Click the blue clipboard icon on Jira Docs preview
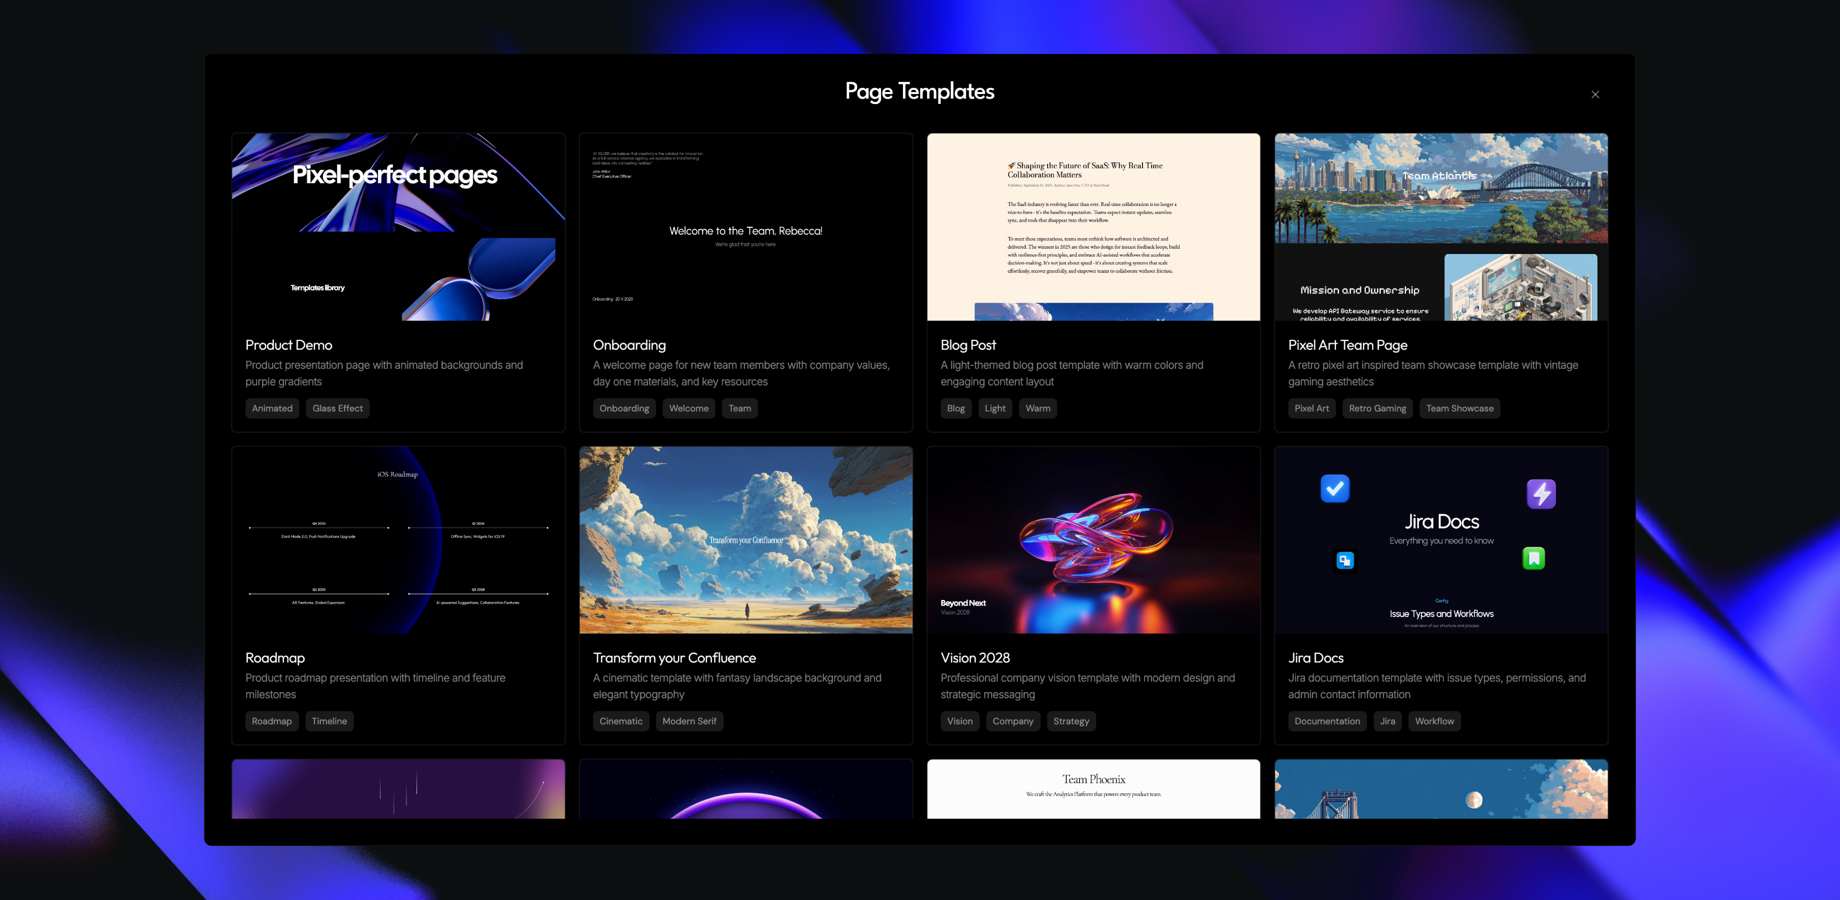This screenshot has width=1840, height=900. point(1345,560)
